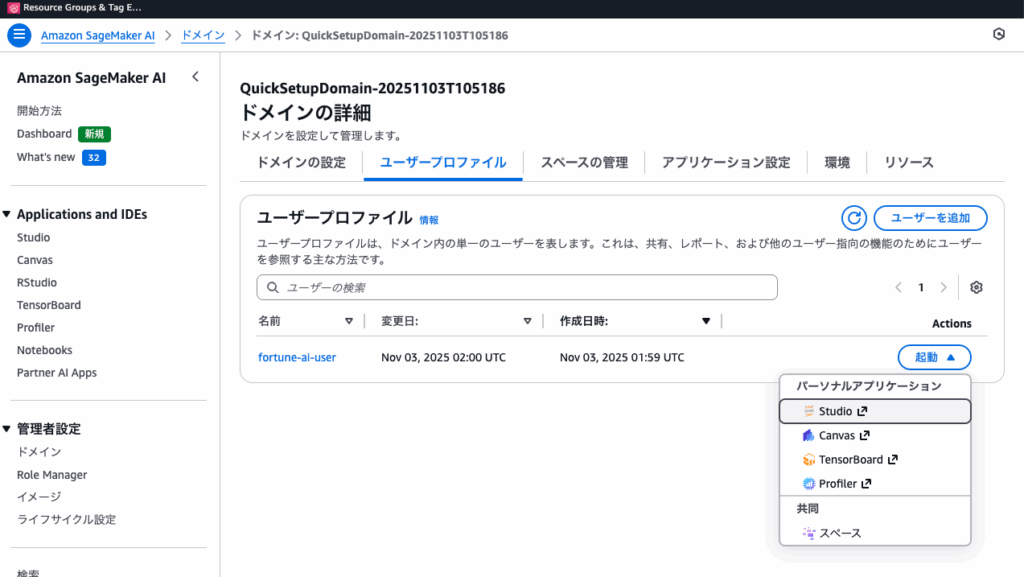Switch to the ドメインの設定 tab

pyautogui.click(x=301, y=162)
